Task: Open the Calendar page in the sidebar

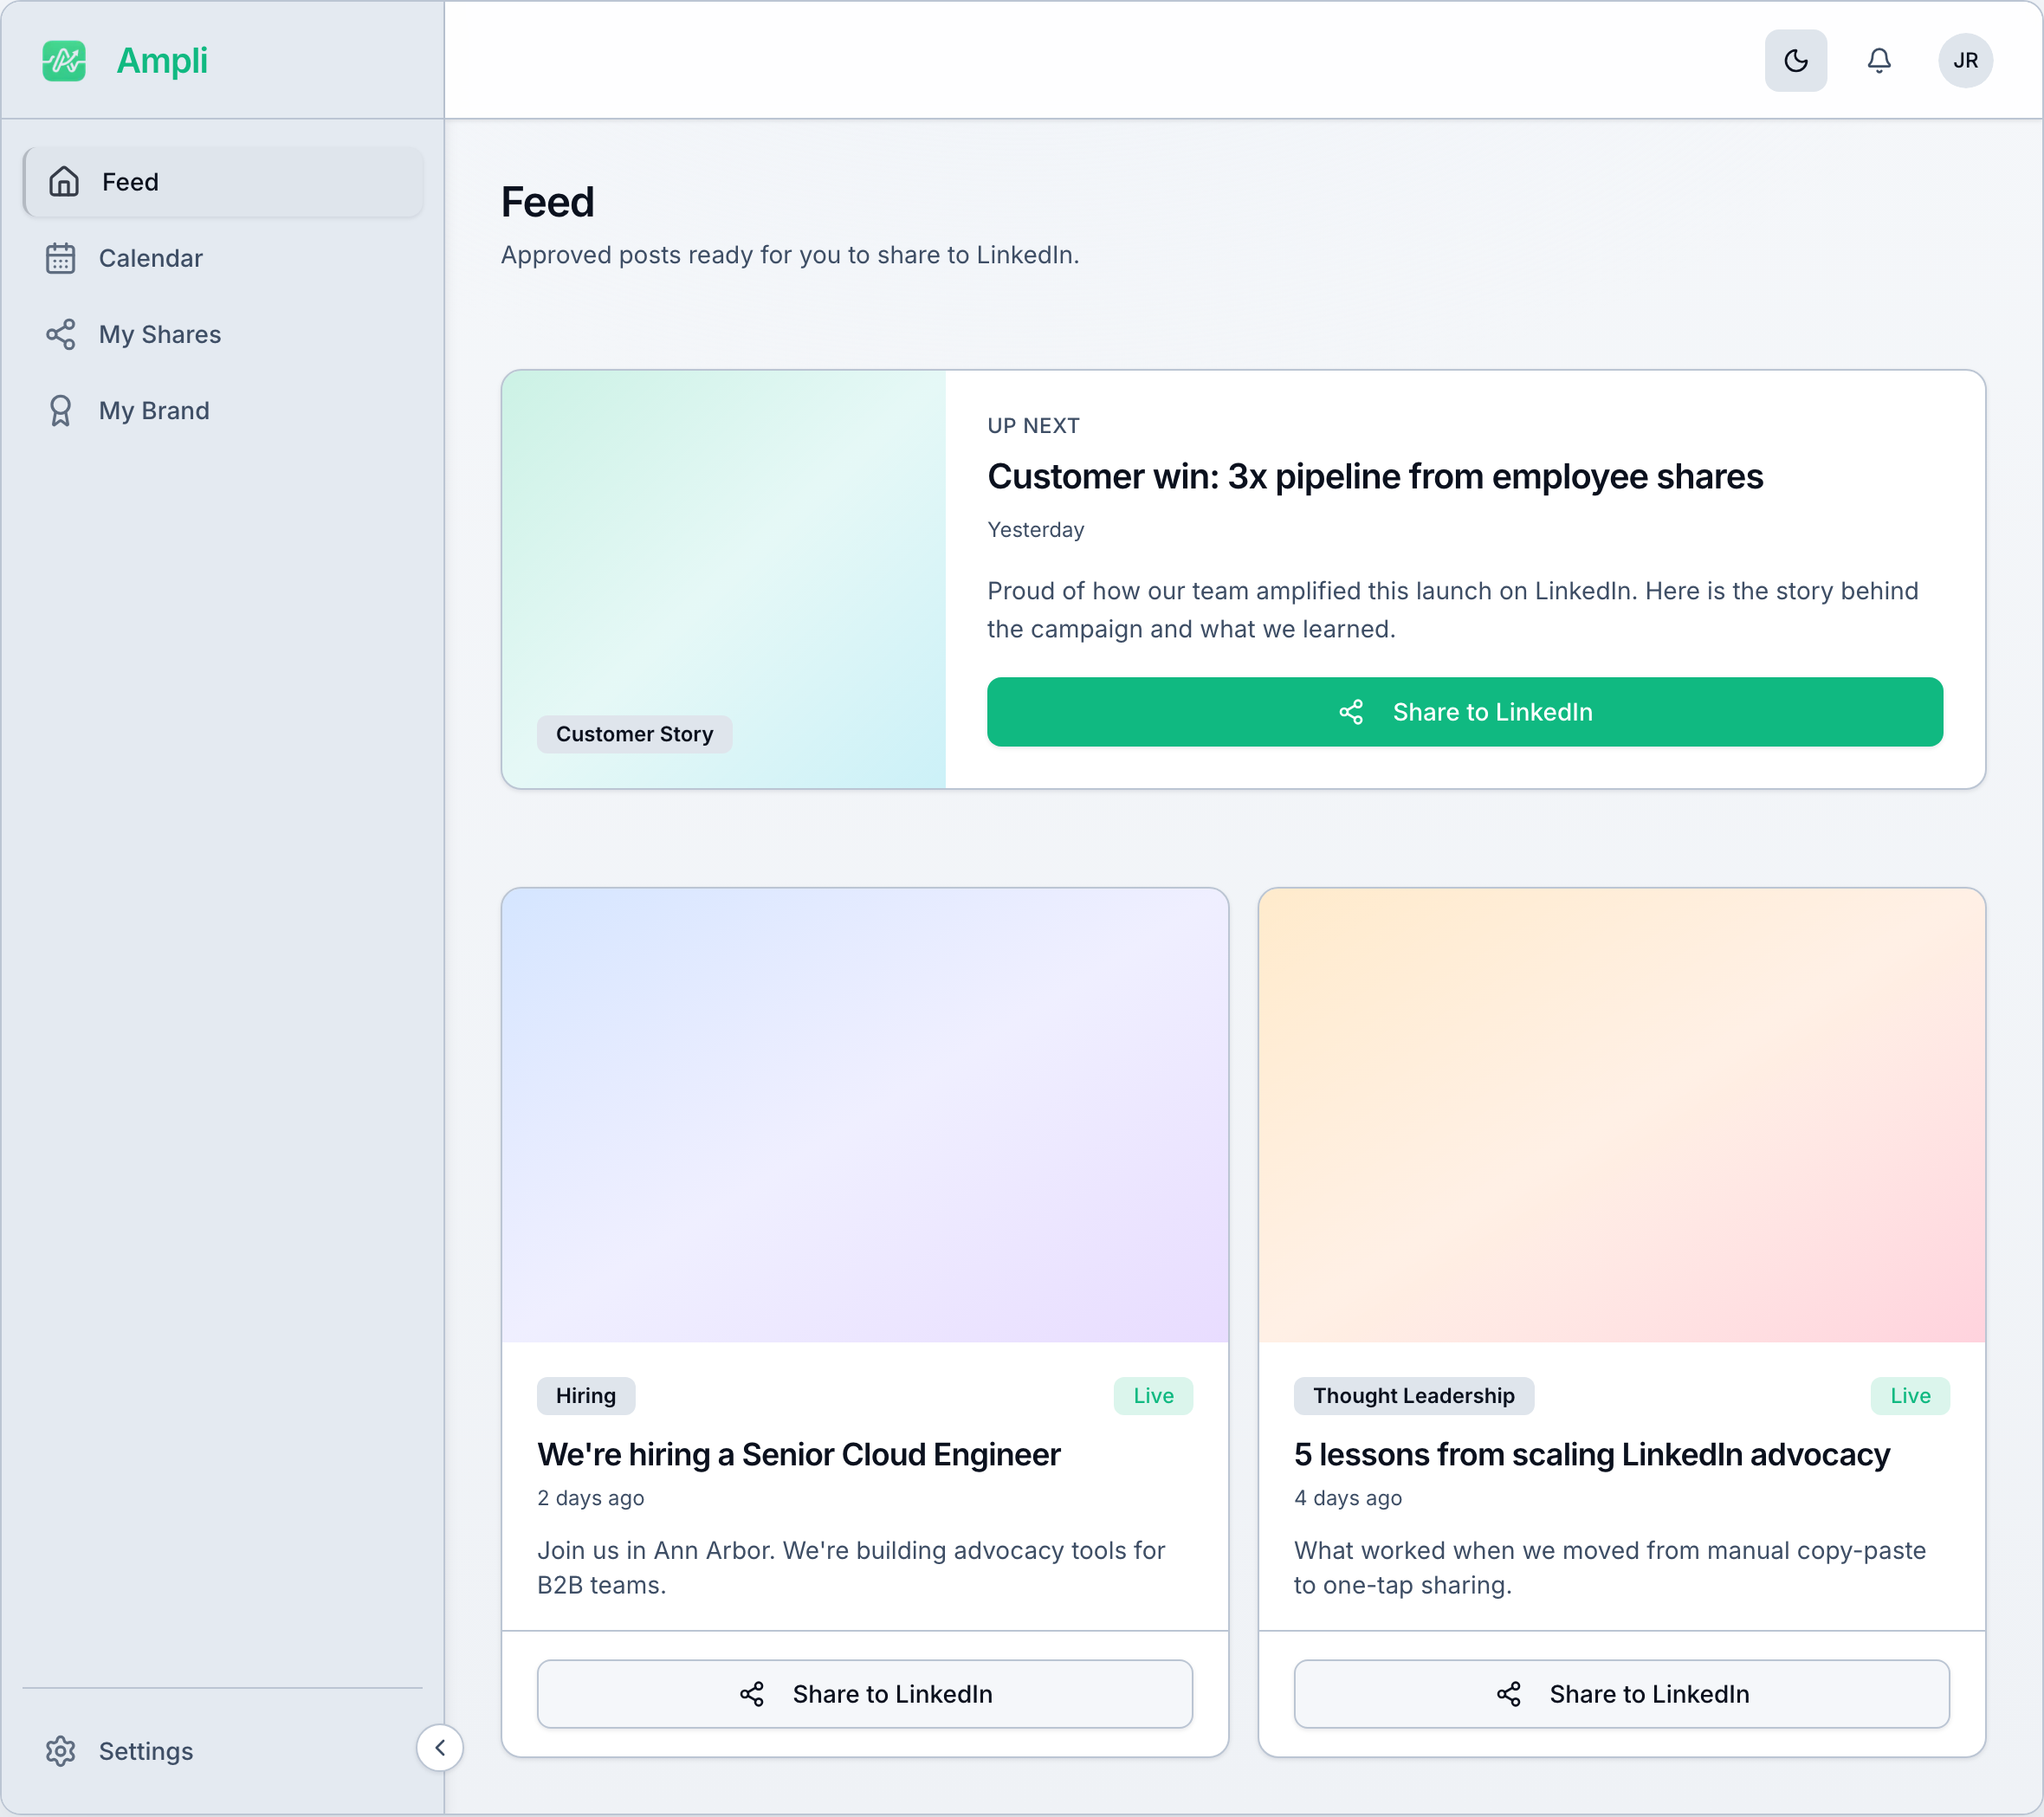Action: click(x=223, y=258)
